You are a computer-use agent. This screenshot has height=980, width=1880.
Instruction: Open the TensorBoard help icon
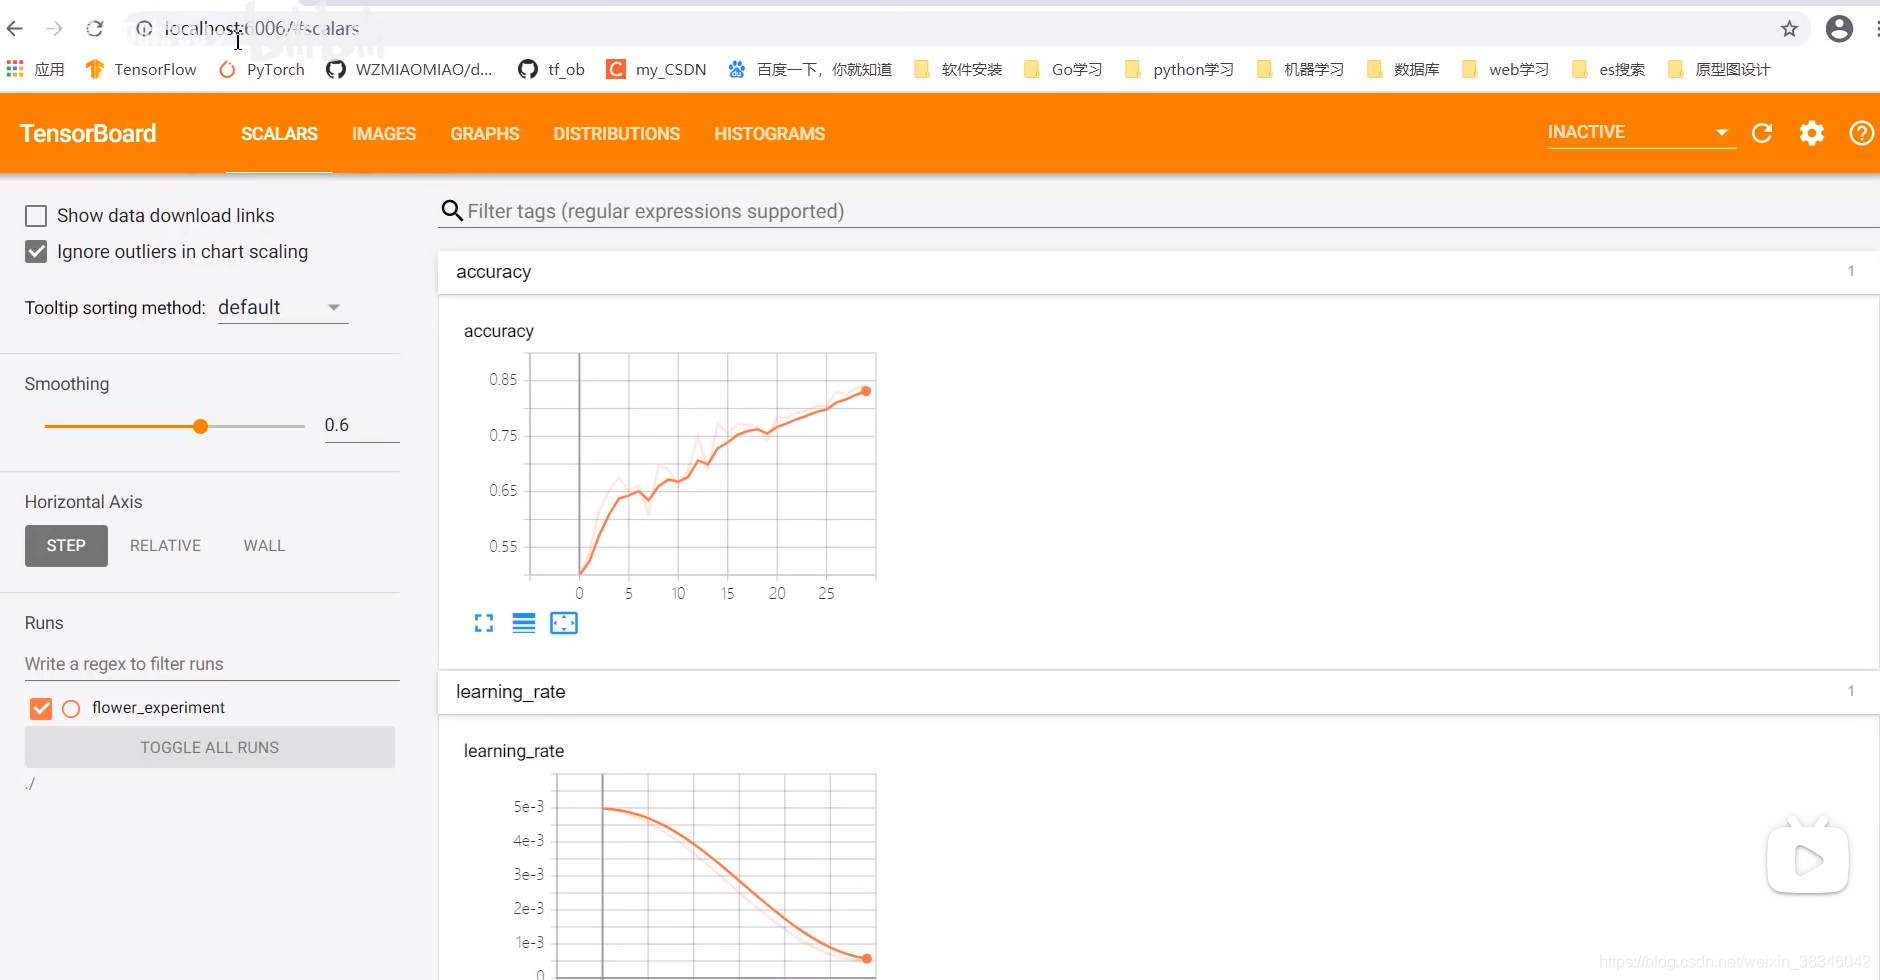point(1861,133)
